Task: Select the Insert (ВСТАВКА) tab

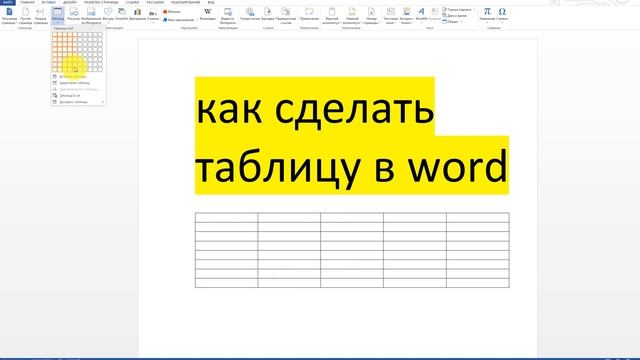Action: [x=49, y=2]
